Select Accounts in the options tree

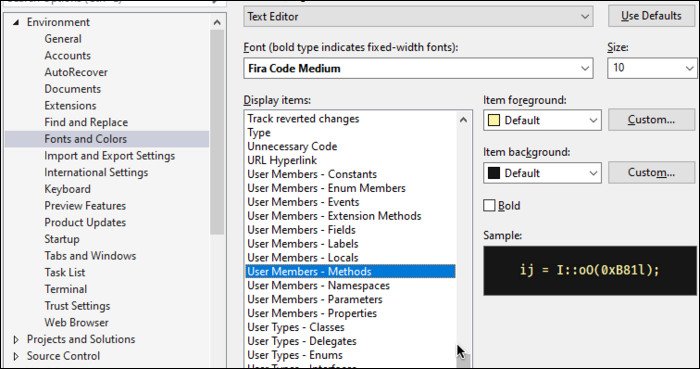67,55
